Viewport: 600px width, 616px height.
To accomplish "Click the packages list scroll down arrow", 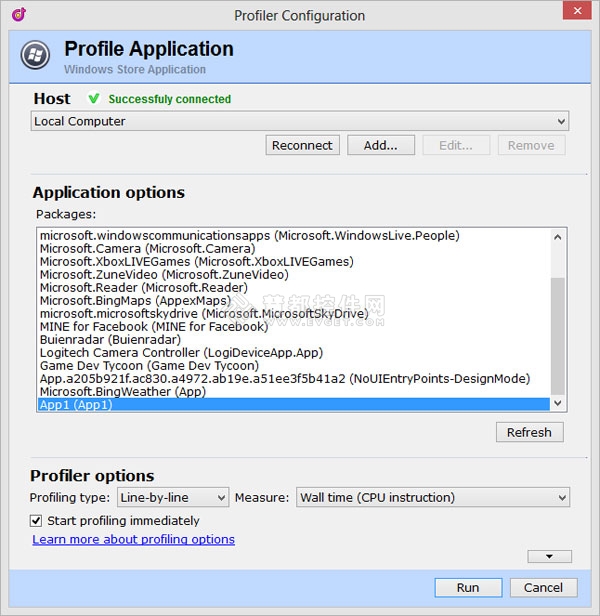I will tap(558, 403).
